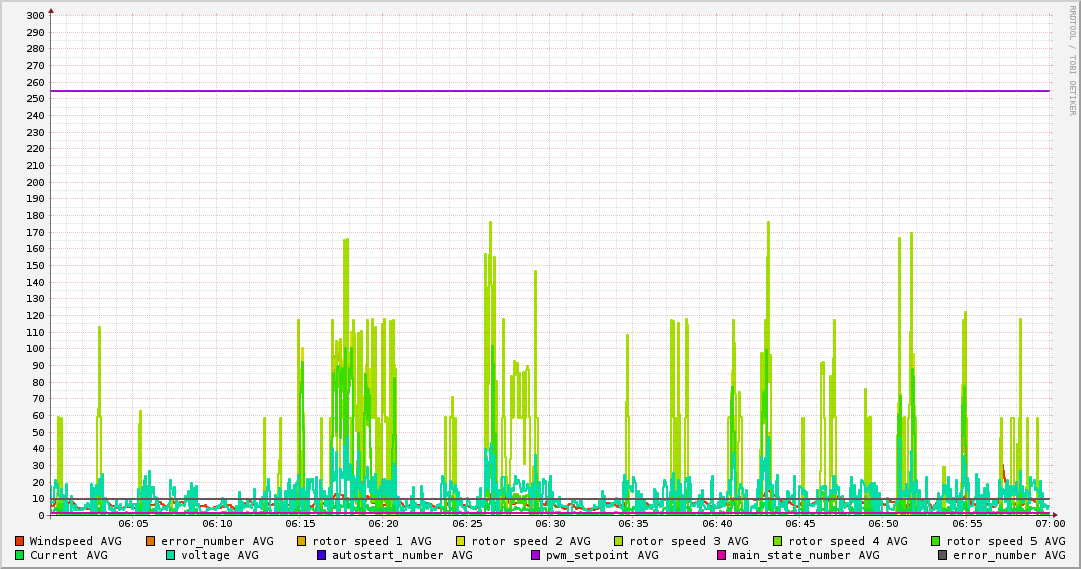Image resolution: width=1081 pixels, height=569 pixels.
Task: Click the gray error_number AVG swatch
Action: [942, 555]
